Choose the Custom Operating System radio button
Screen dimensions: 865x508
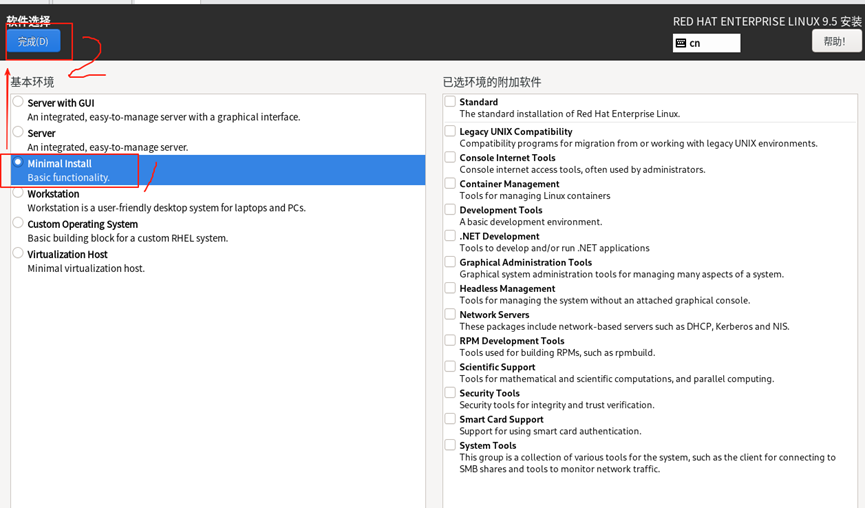(18, 223)
